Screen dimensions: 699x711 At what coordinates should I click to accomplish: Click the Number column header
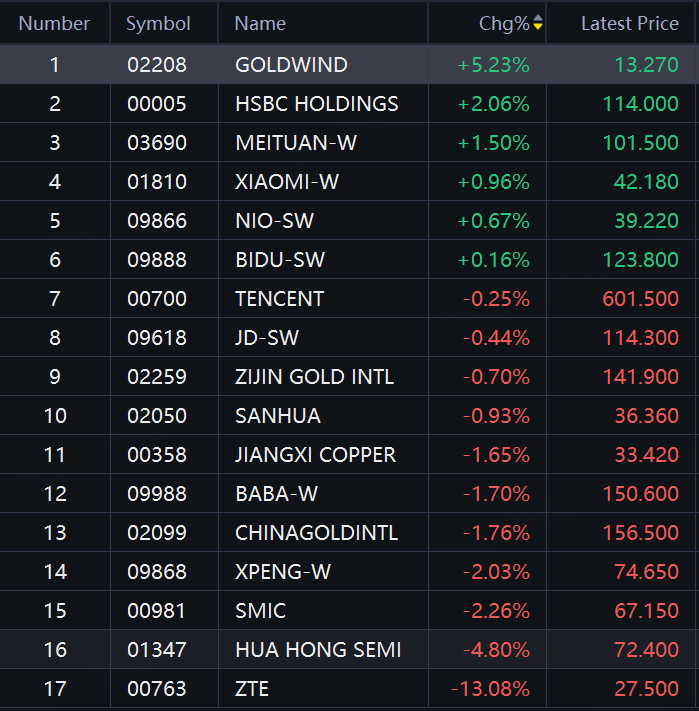54,24
